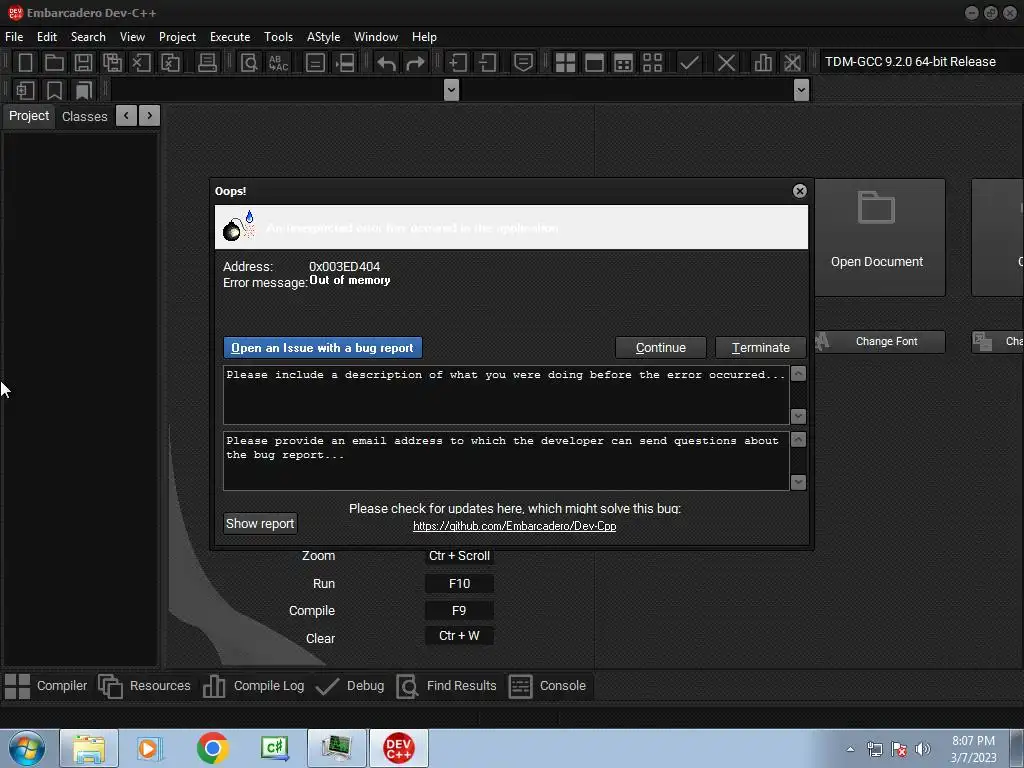
Task: Click the Open Document folder tile
Action: click(880, 238)
